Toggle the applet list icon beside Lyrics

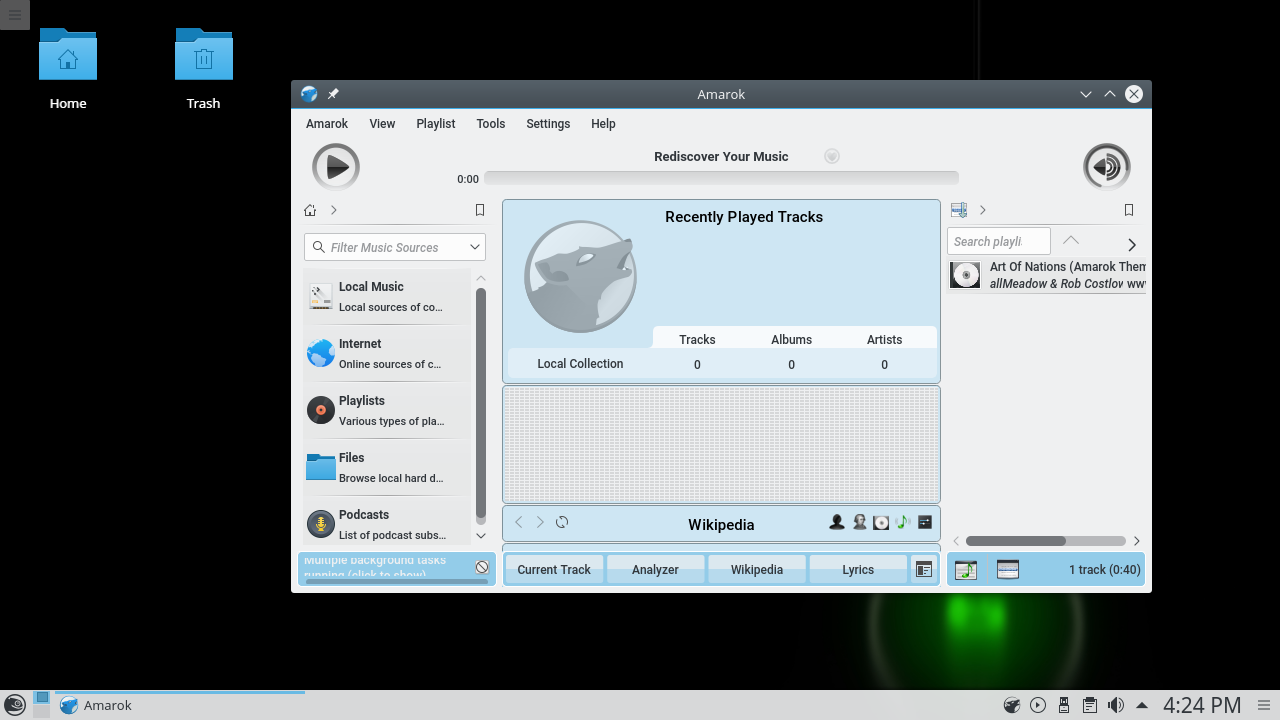click(924, 570)
